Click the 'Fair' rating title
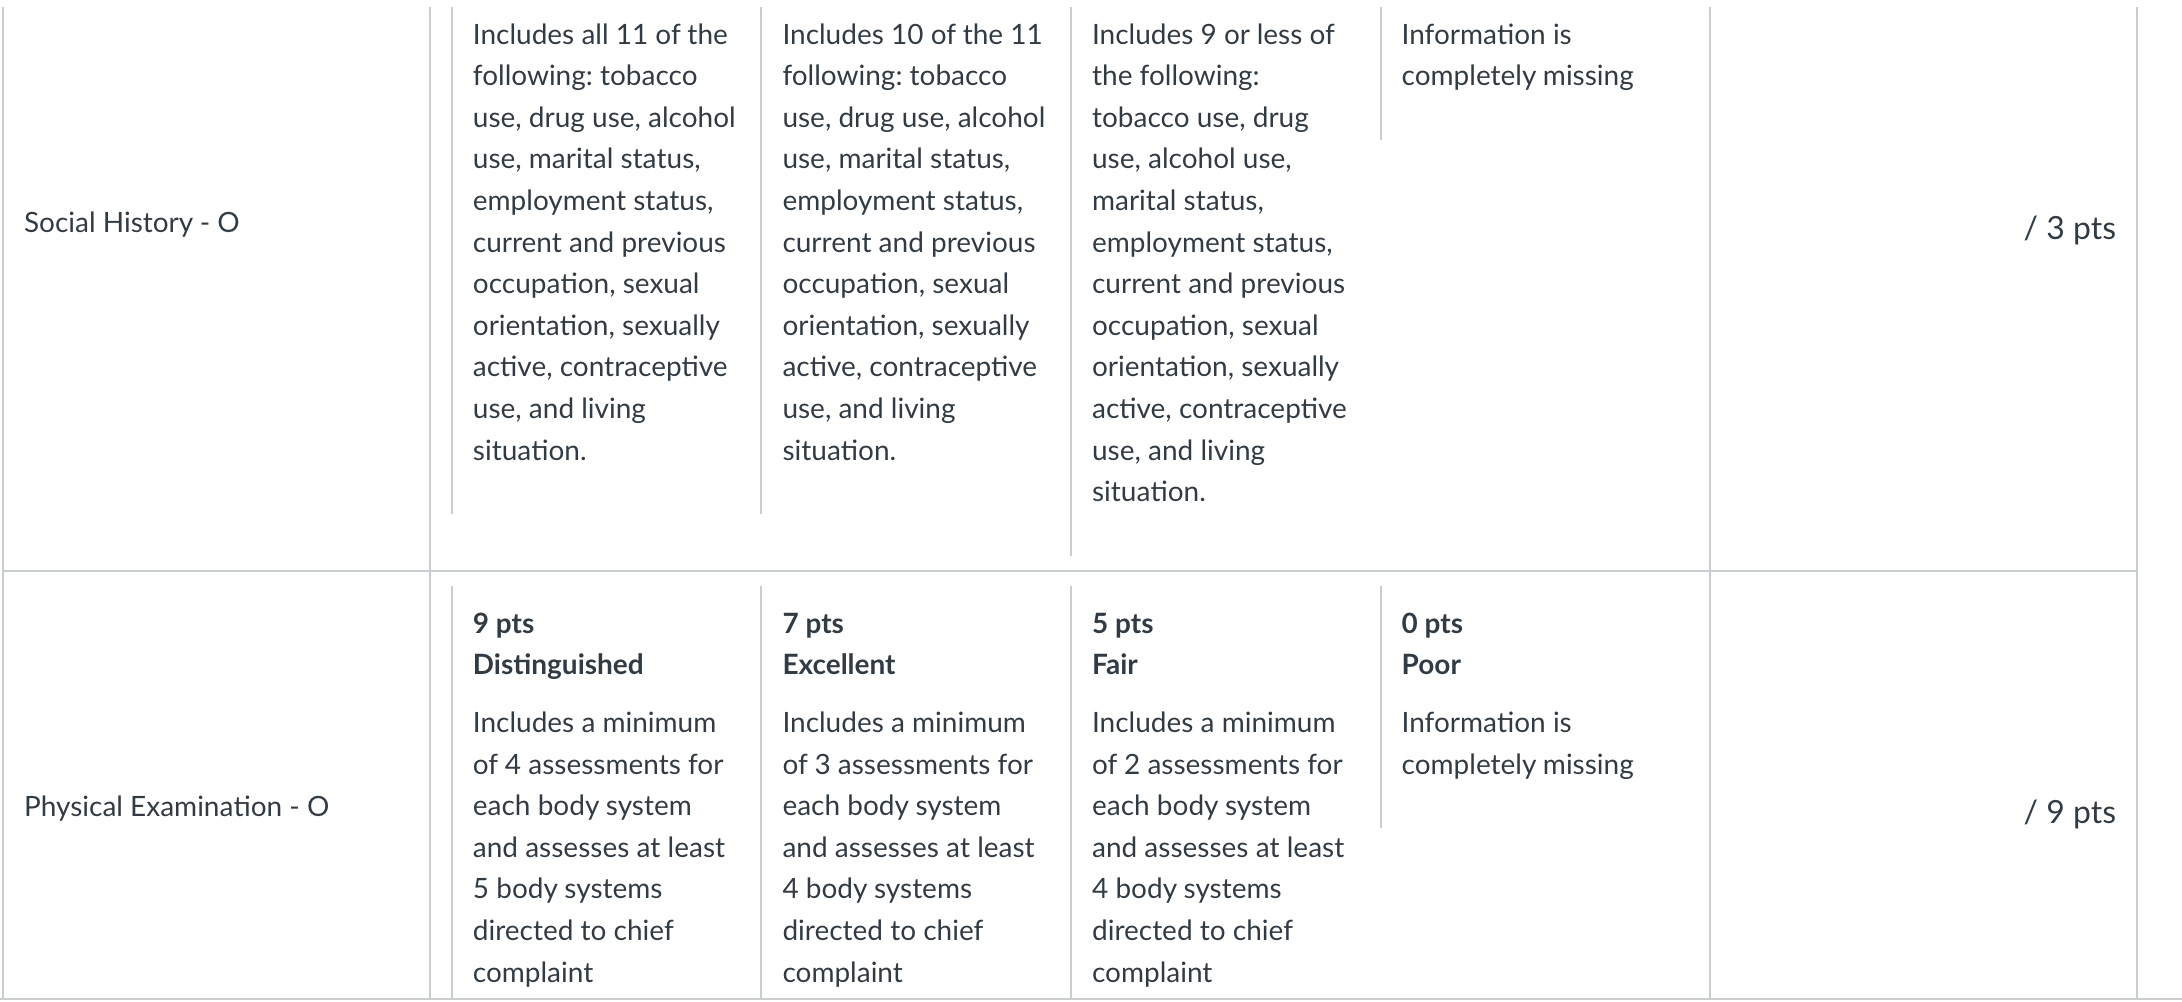Viewport: 2182px width, 1002px height. point(1114,664)
